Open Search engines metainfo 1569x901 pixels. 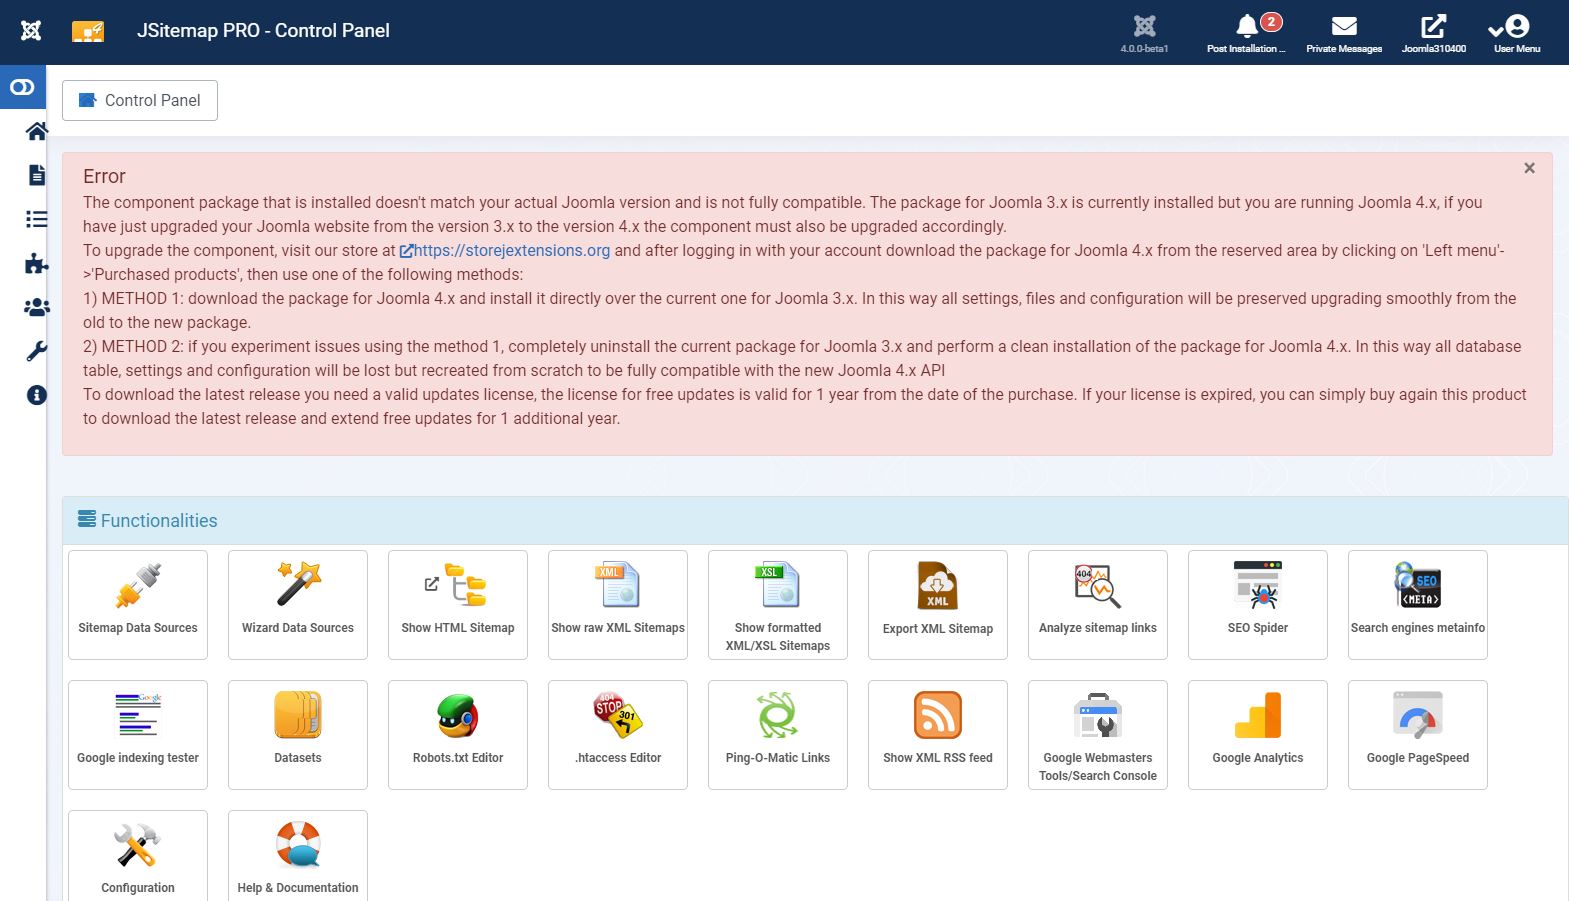pos(1418,605)
